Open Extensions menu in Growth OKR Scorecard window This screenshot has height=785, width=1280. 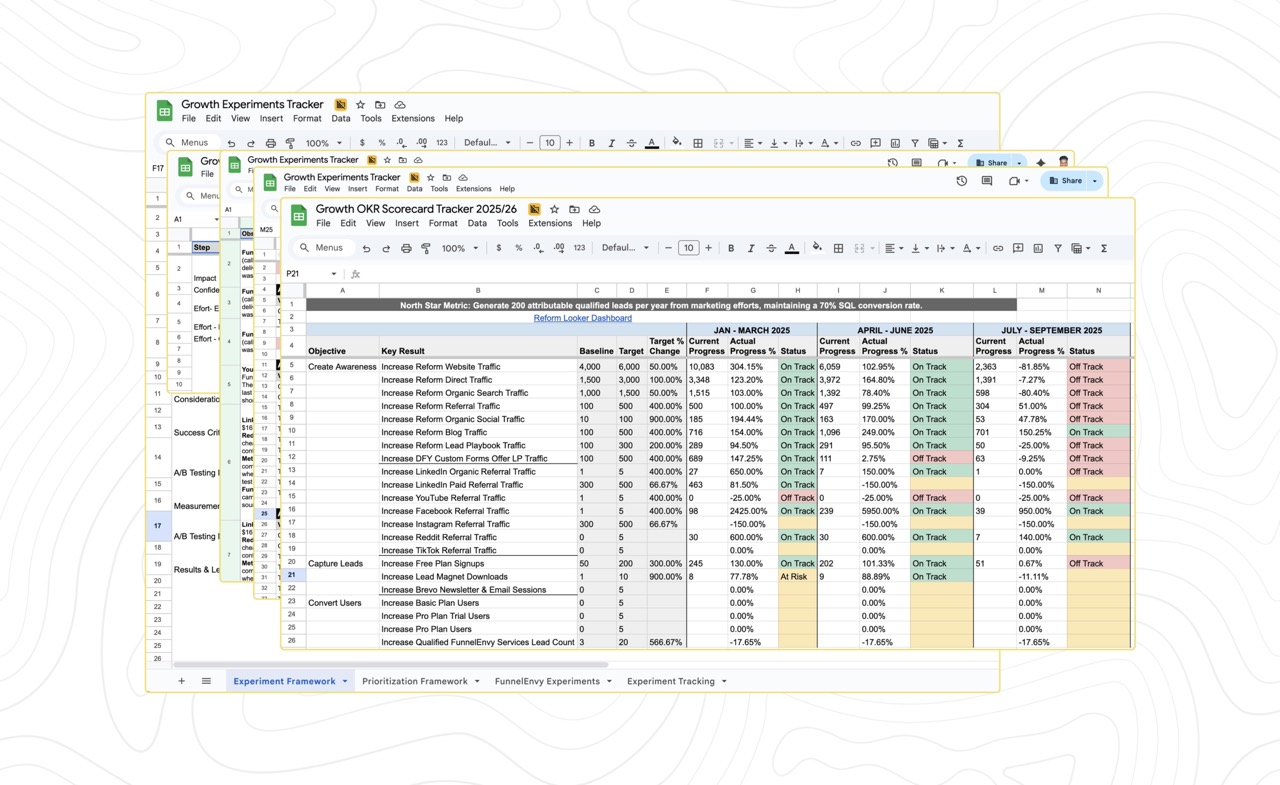point(549,223)
